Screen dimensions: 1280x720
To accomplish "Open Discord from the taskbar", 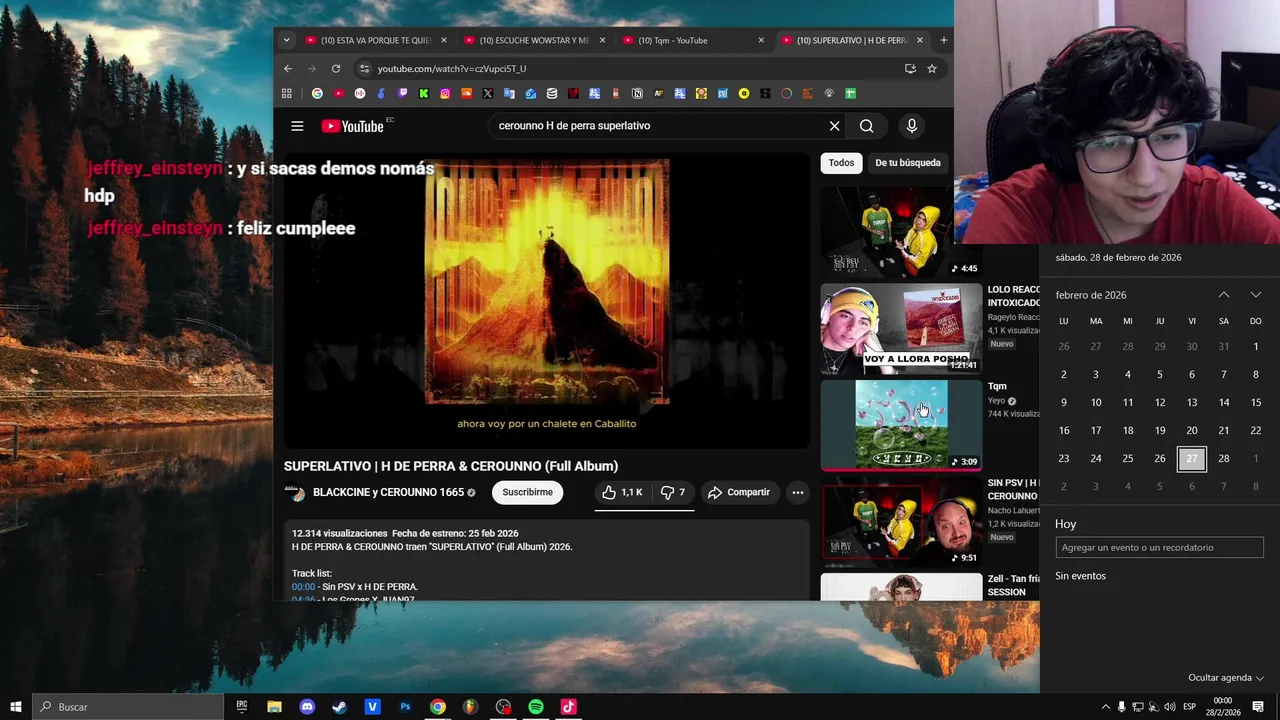I will coord(307,707).
